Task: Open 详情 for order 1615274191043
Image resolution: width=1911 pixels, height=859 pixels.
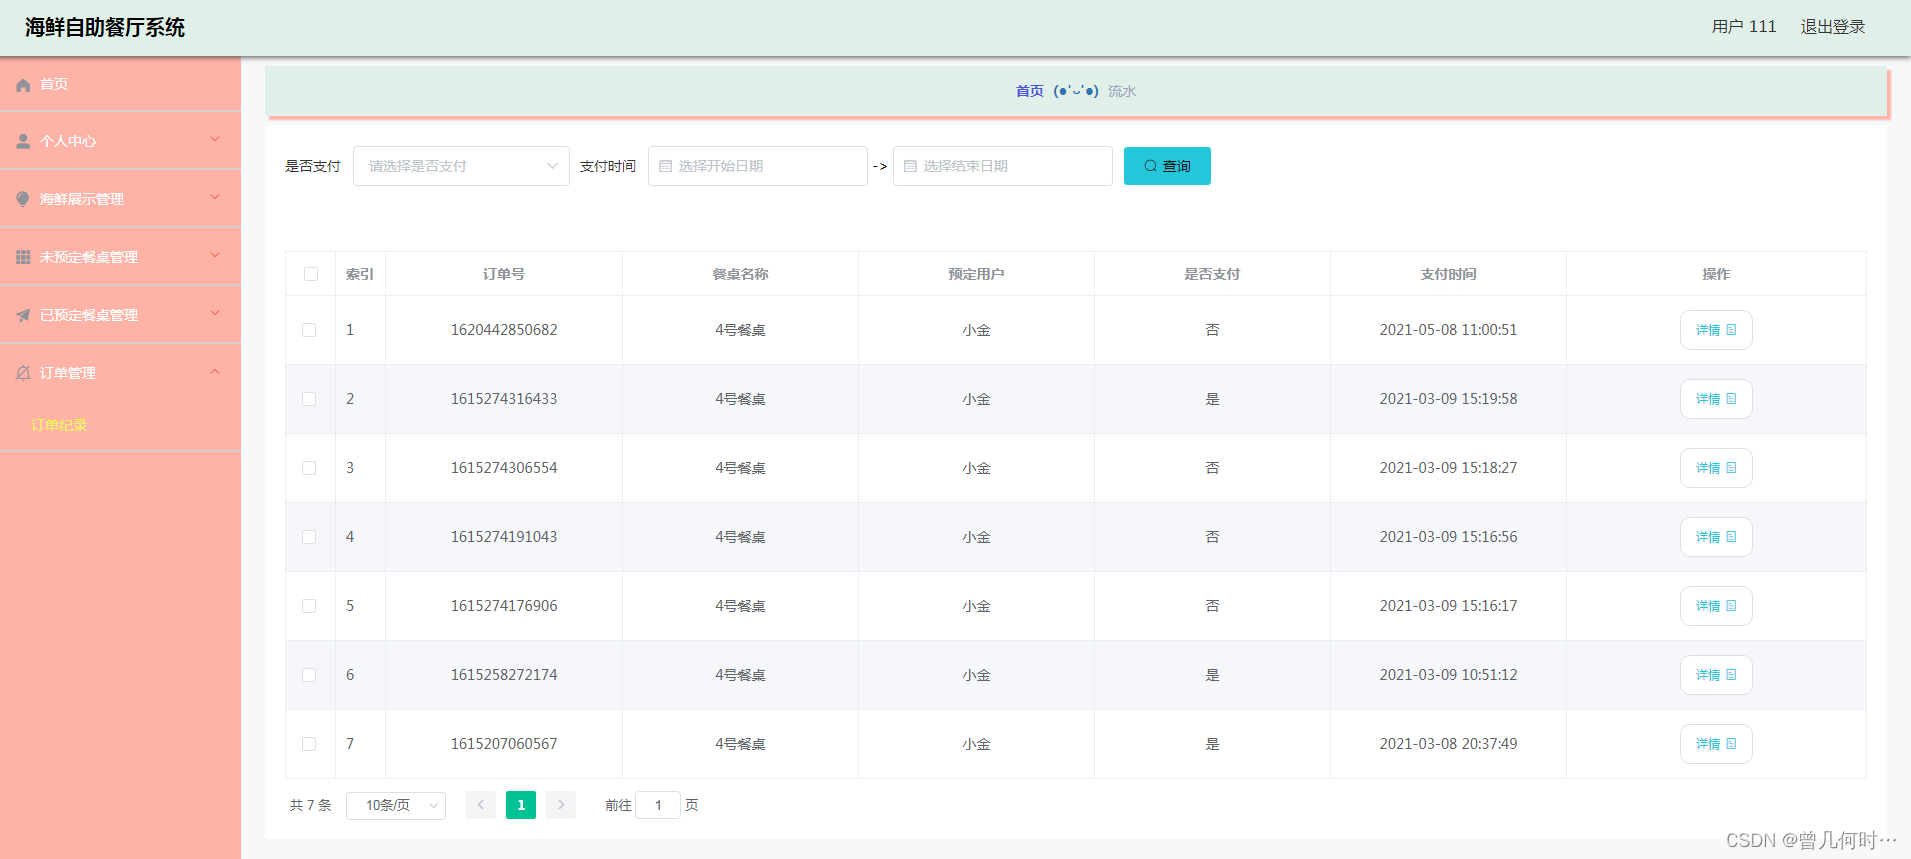Action: coord(1716,537)
